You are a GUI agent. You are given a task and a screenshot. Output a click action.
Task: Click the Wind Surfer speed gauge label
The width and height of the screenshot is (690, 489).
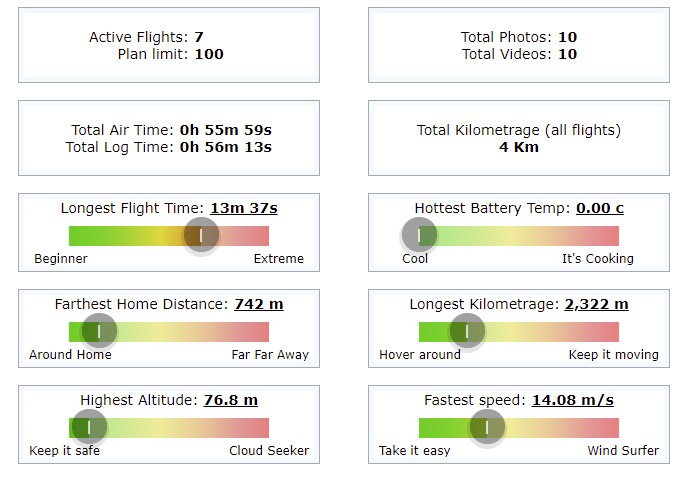pos(623,451)
